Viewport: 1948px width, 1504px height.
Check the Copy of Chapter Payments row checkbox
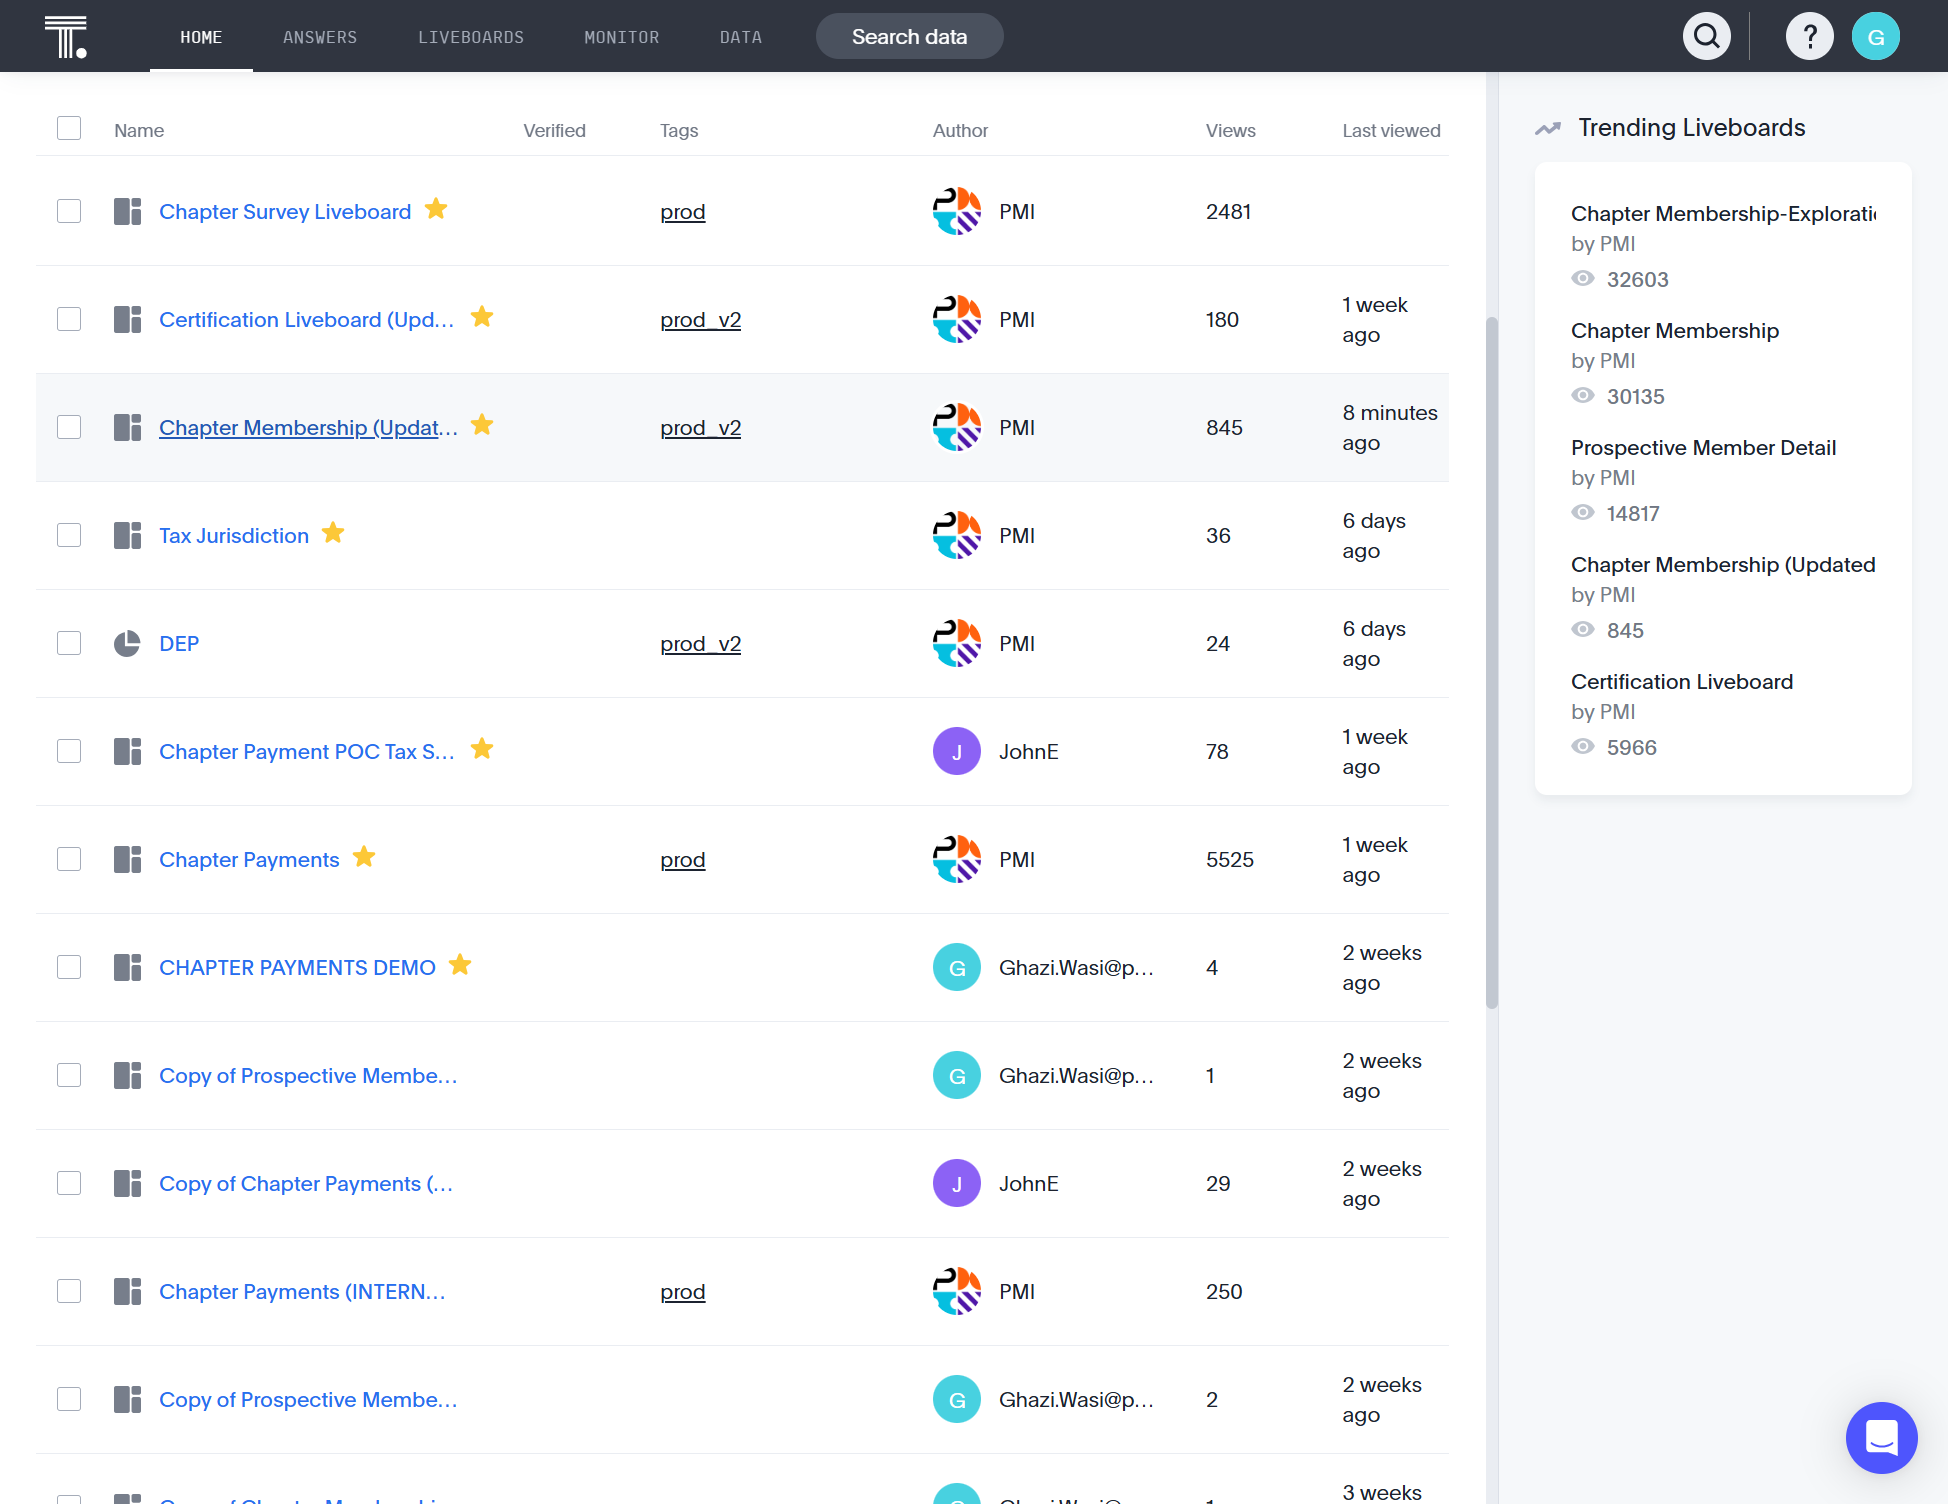[x=69, y=1183]
